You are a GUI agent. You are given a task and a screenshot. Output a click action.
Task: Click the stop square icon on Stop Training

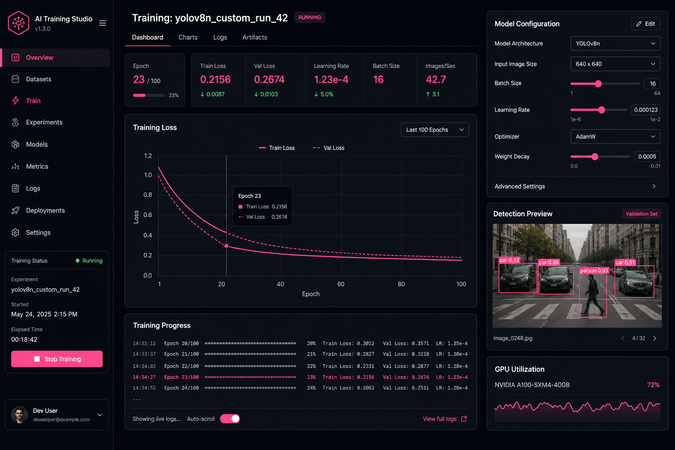(37, 359)
